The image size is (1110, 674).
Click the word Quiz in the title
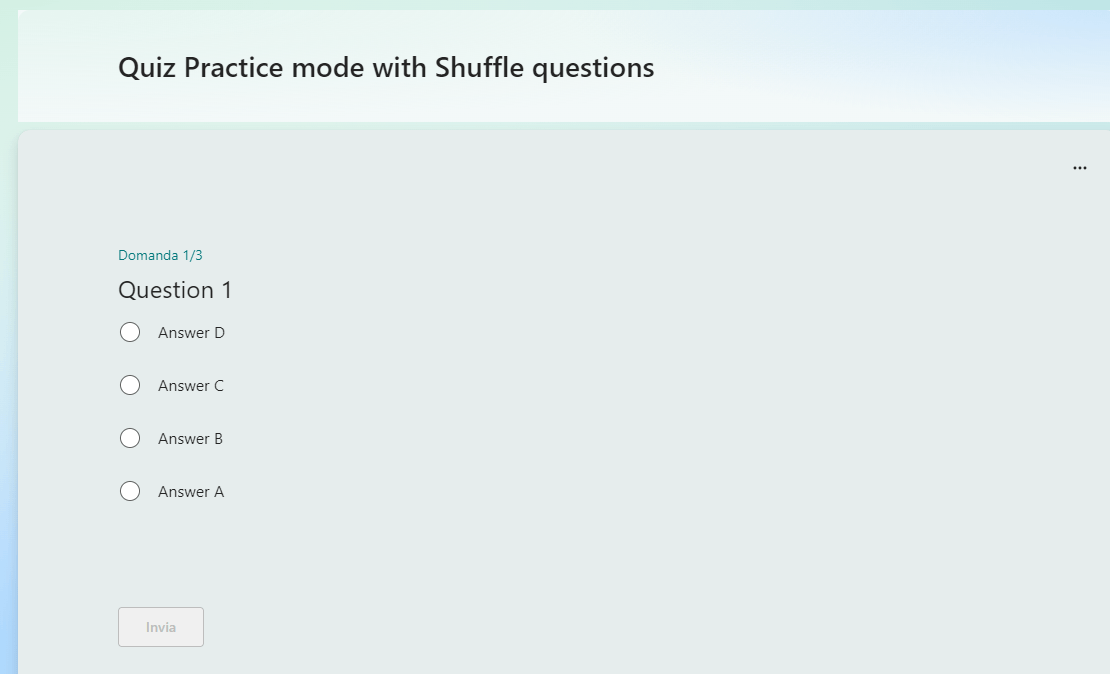(147, 68)
